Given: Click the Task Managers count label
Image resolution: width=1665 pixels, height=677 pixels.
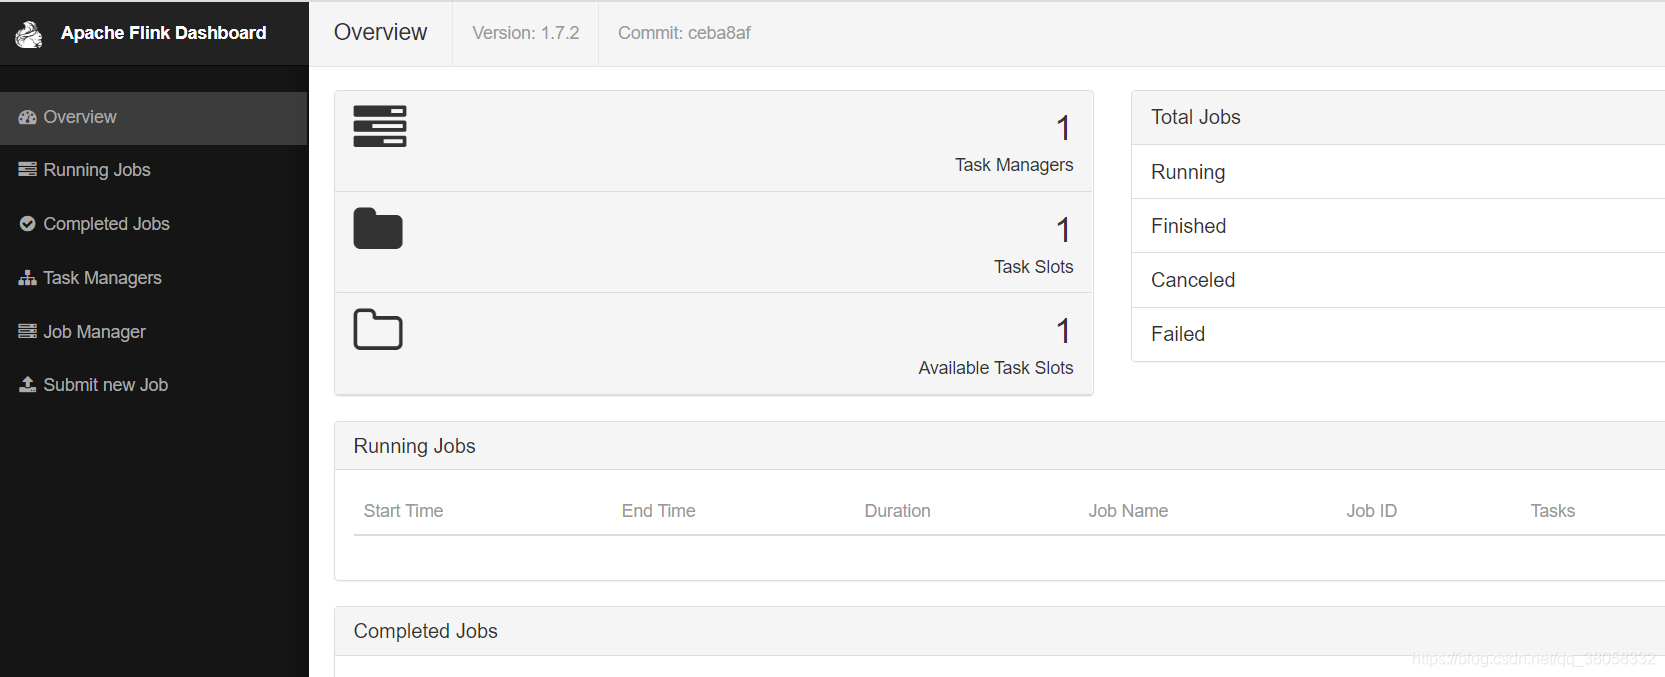Looking at the screenshot, I should click(x=1014, y=165).
